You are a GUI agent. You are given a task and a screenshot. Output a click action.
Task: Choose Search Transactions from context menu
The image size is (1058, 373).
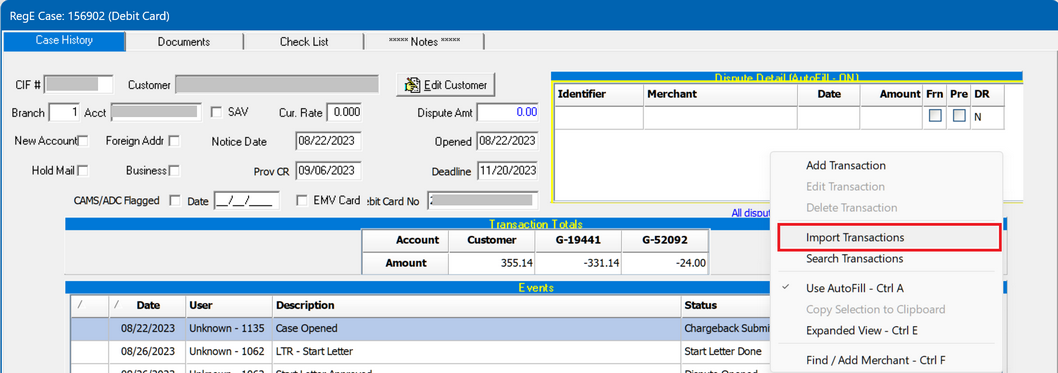point(887,259)
